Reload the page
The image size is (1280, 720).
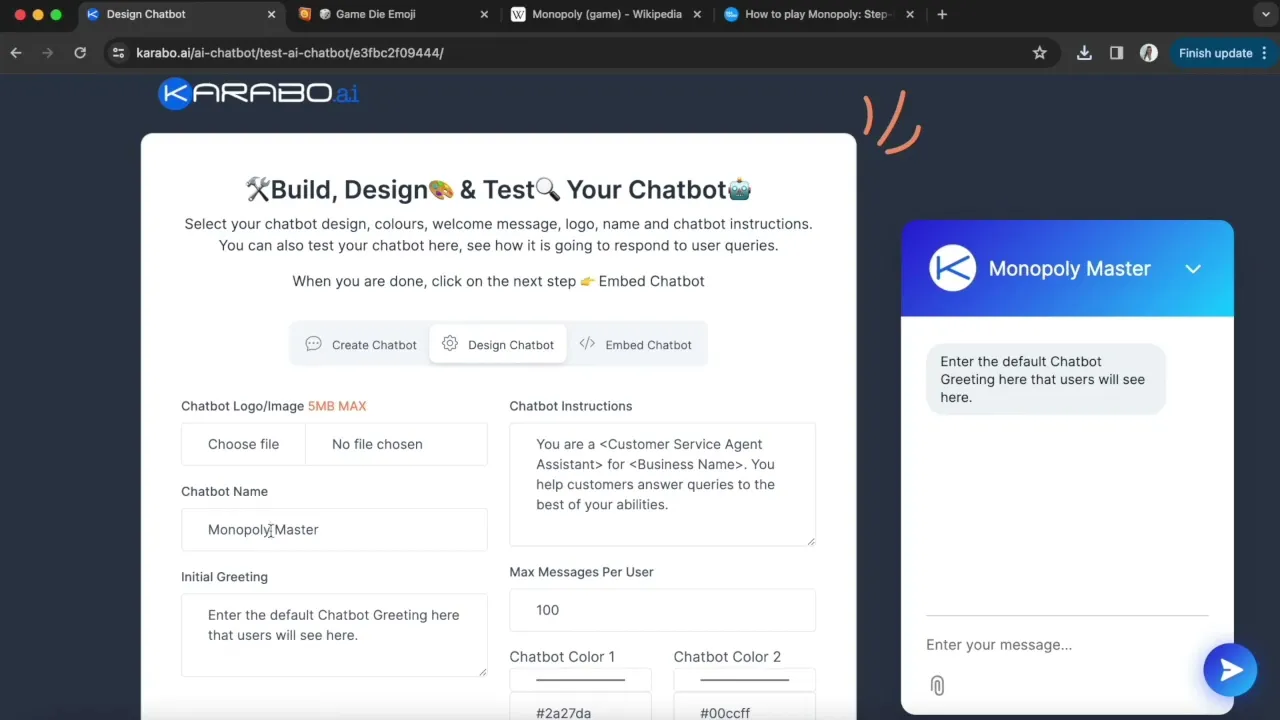[80, 53]
